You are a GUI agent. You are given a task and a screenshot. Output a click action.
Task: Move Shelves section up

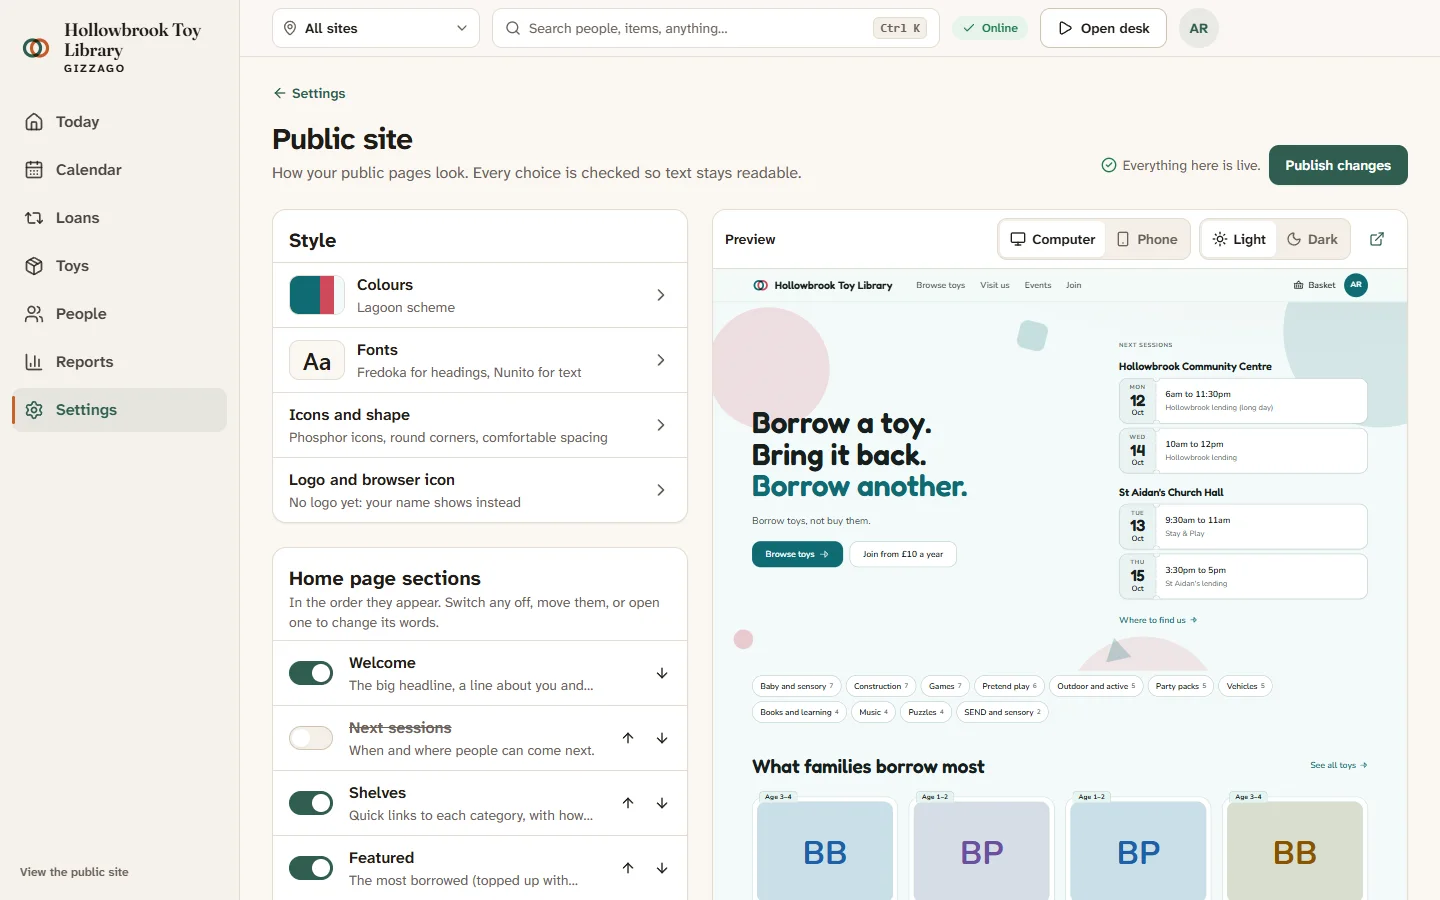coord(628,803)
